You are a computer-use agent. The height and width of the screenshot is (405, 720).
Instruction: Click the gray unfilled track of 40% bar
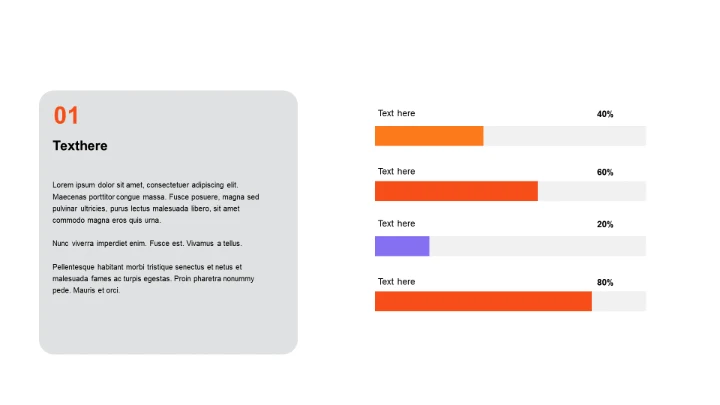click(x=564, y=136)
